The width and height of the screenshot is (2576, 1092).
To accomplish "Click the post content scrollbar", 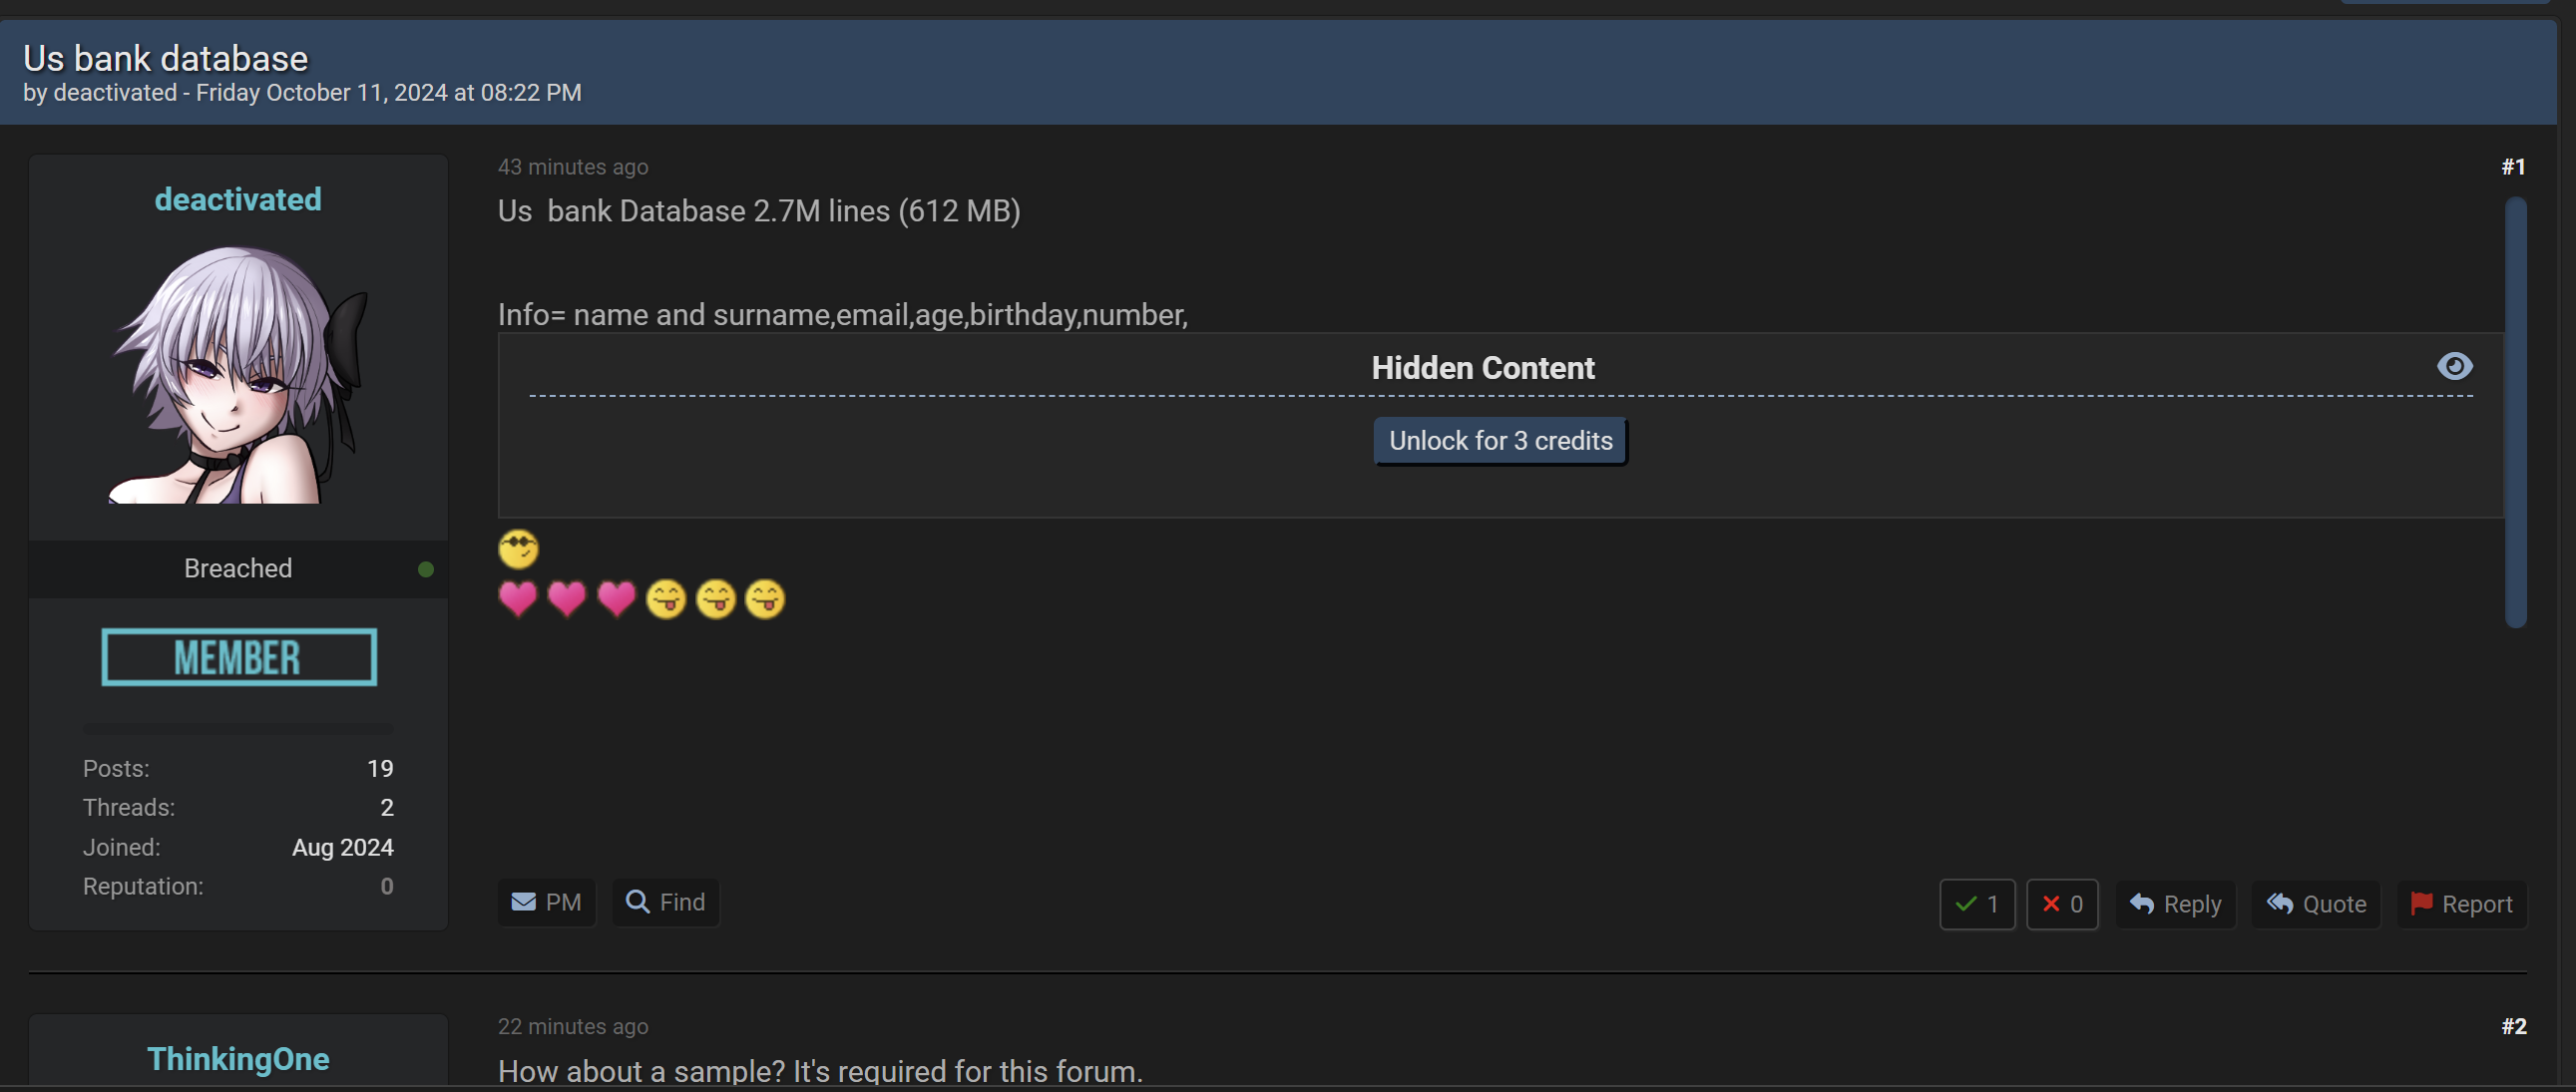I will [x=2515, y=412].
